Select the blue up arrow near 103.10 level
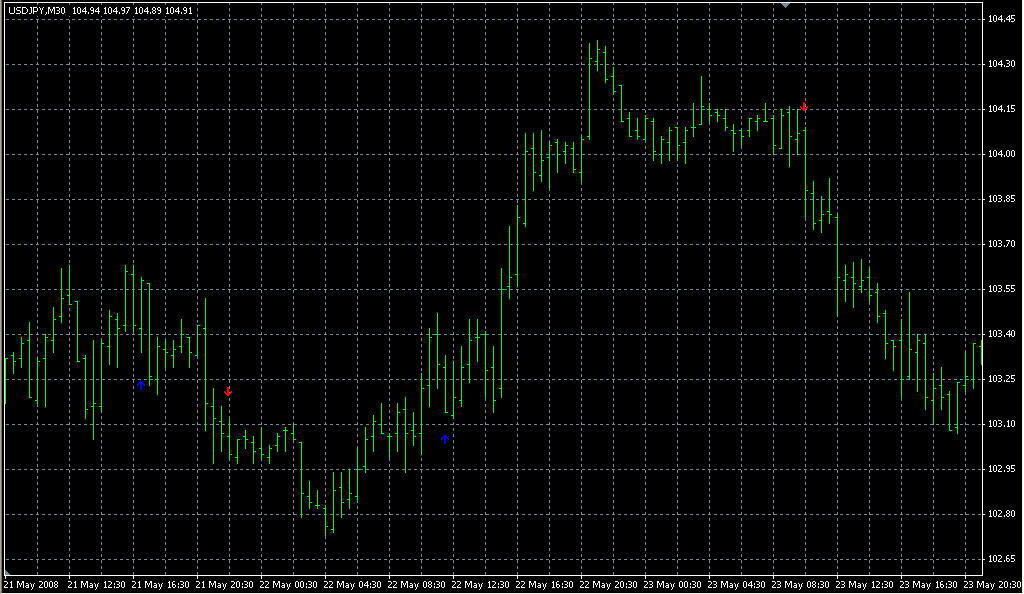Viewport: 1024px width, 594px height. coord(445,439)
